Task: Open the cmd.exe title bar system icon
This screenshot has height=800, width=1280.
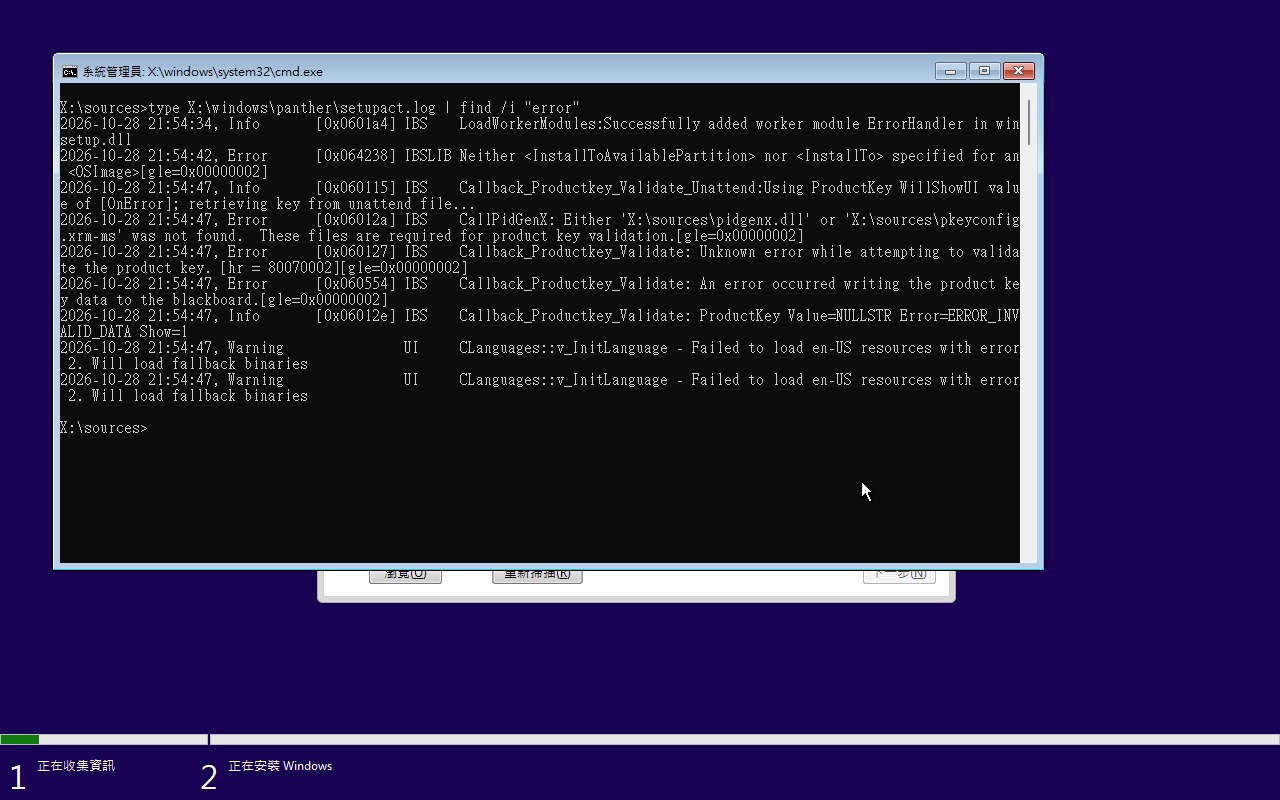Action: click(x=69, y=71)
